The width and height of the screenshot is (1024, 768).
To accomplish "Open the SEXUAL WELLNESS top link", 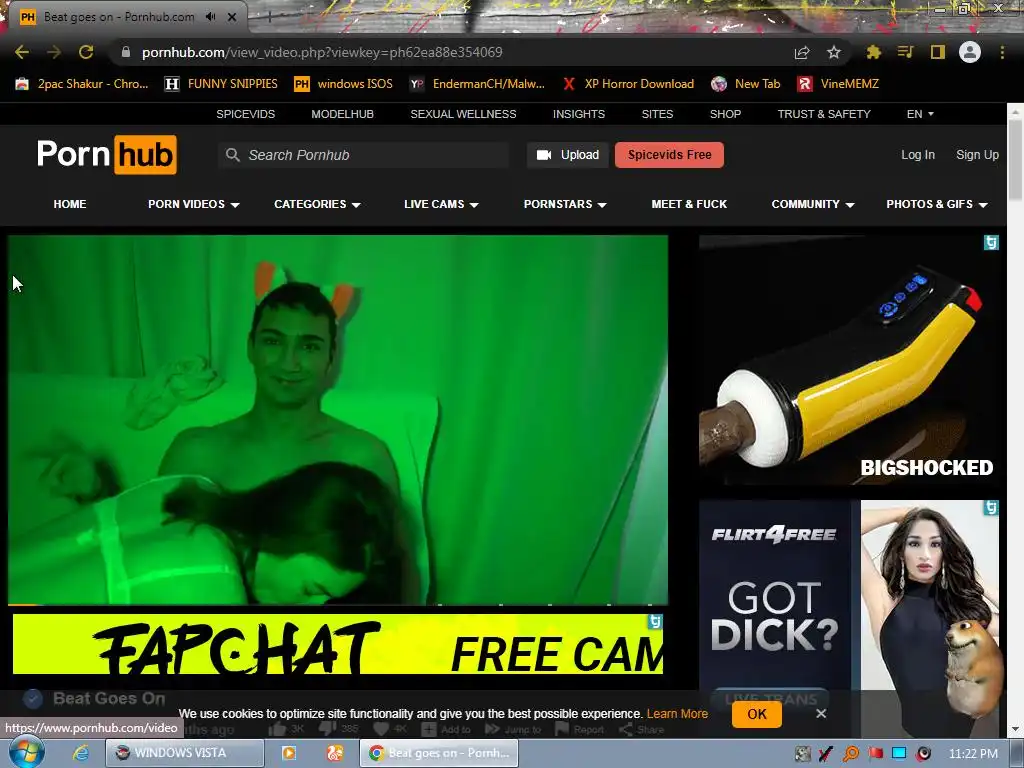I will pyautogui.click(x=463, y=114).
